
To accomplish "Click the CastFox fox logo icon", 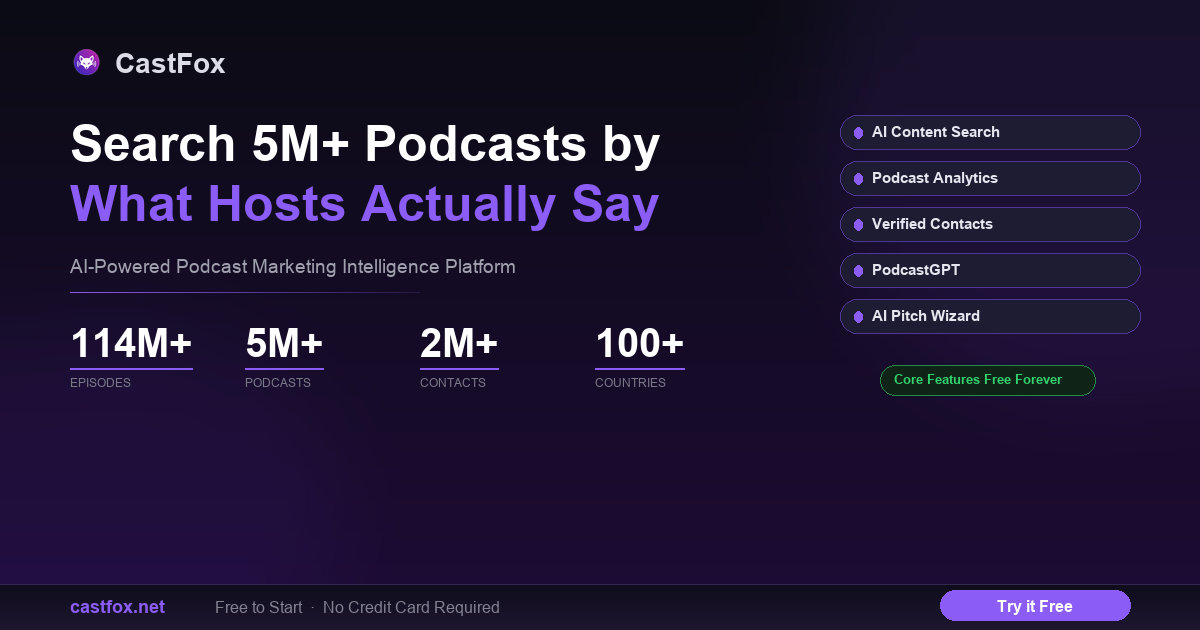I will [x=87, y=63].
